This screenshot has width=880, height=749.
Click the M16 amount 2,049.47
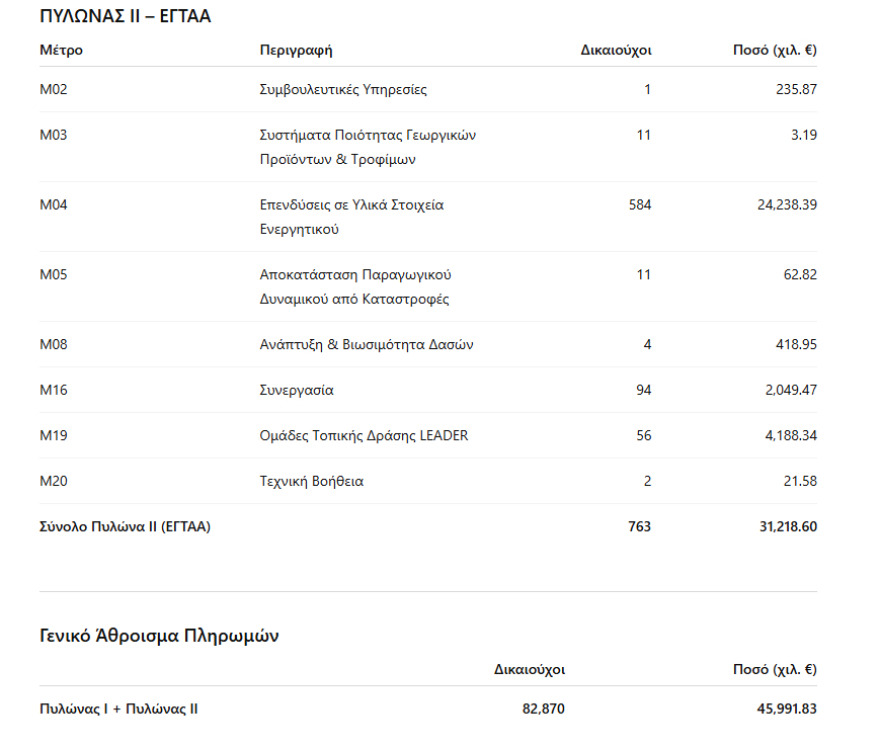(x=791, y=390)
